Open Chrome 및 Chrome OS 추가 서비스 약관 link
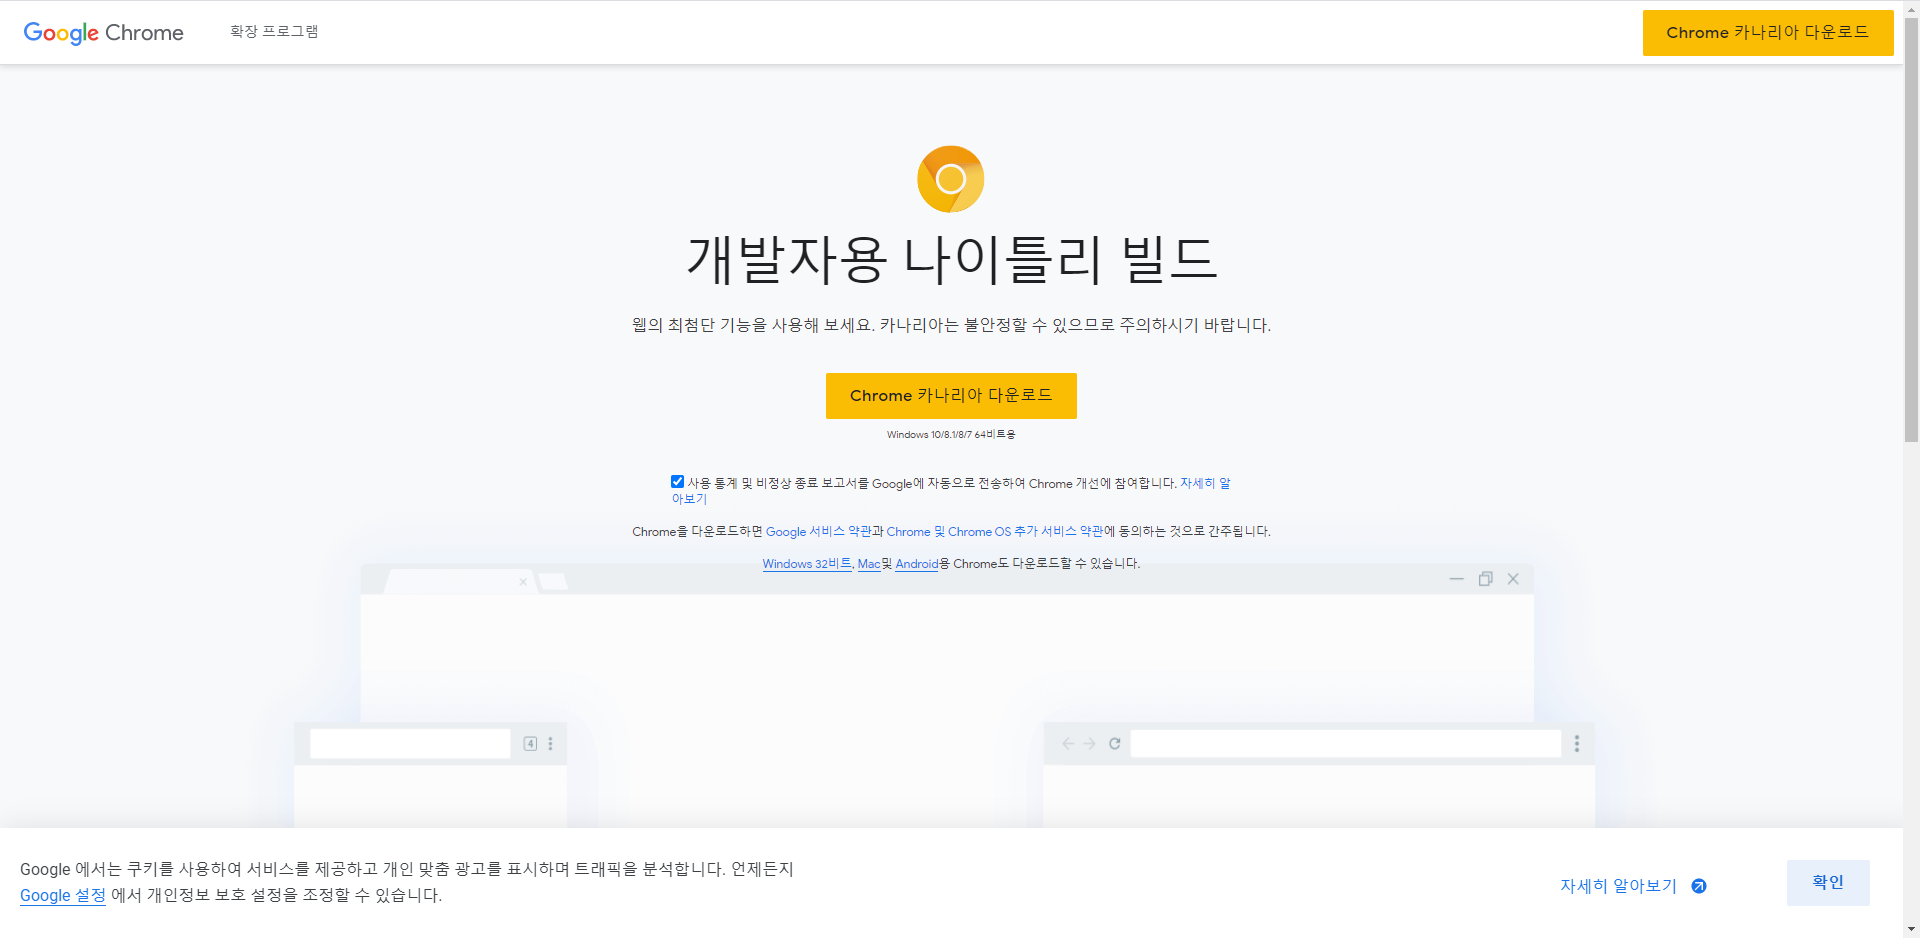 (995, 532)
